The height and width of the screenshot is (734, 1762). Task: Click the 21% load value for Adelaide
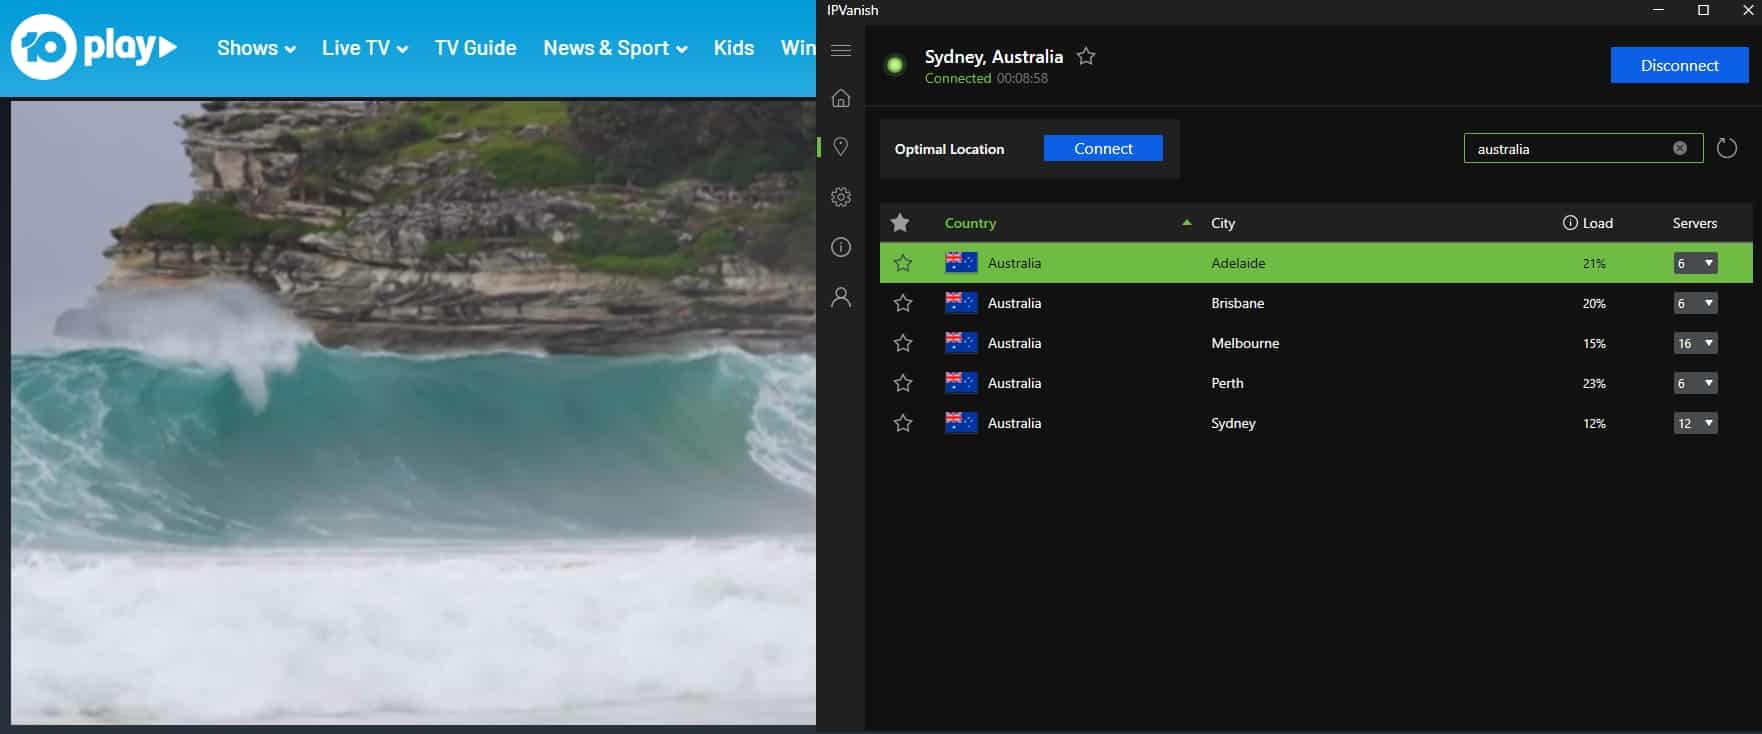(1594, 263)
